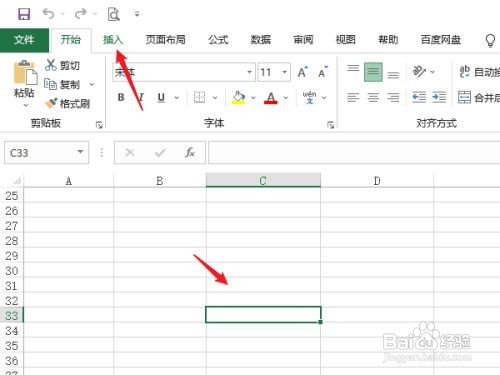The height and width of the screenshot is (375, 500).
Task: Set middle vertical alignment
Action: pyautogui.click(x=373, y=72)
